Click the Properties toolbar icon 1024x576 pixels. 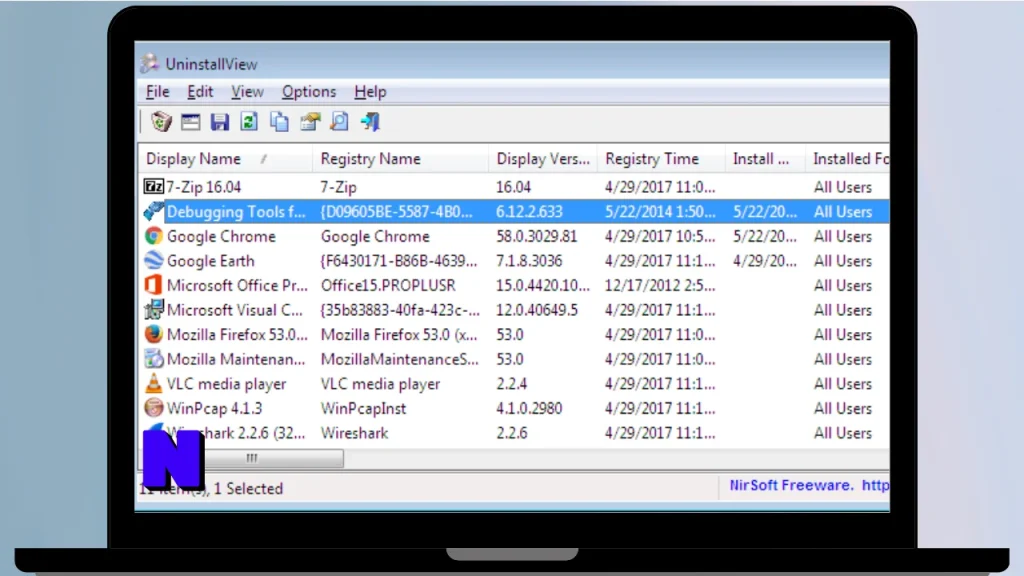(x=310, y=121)
